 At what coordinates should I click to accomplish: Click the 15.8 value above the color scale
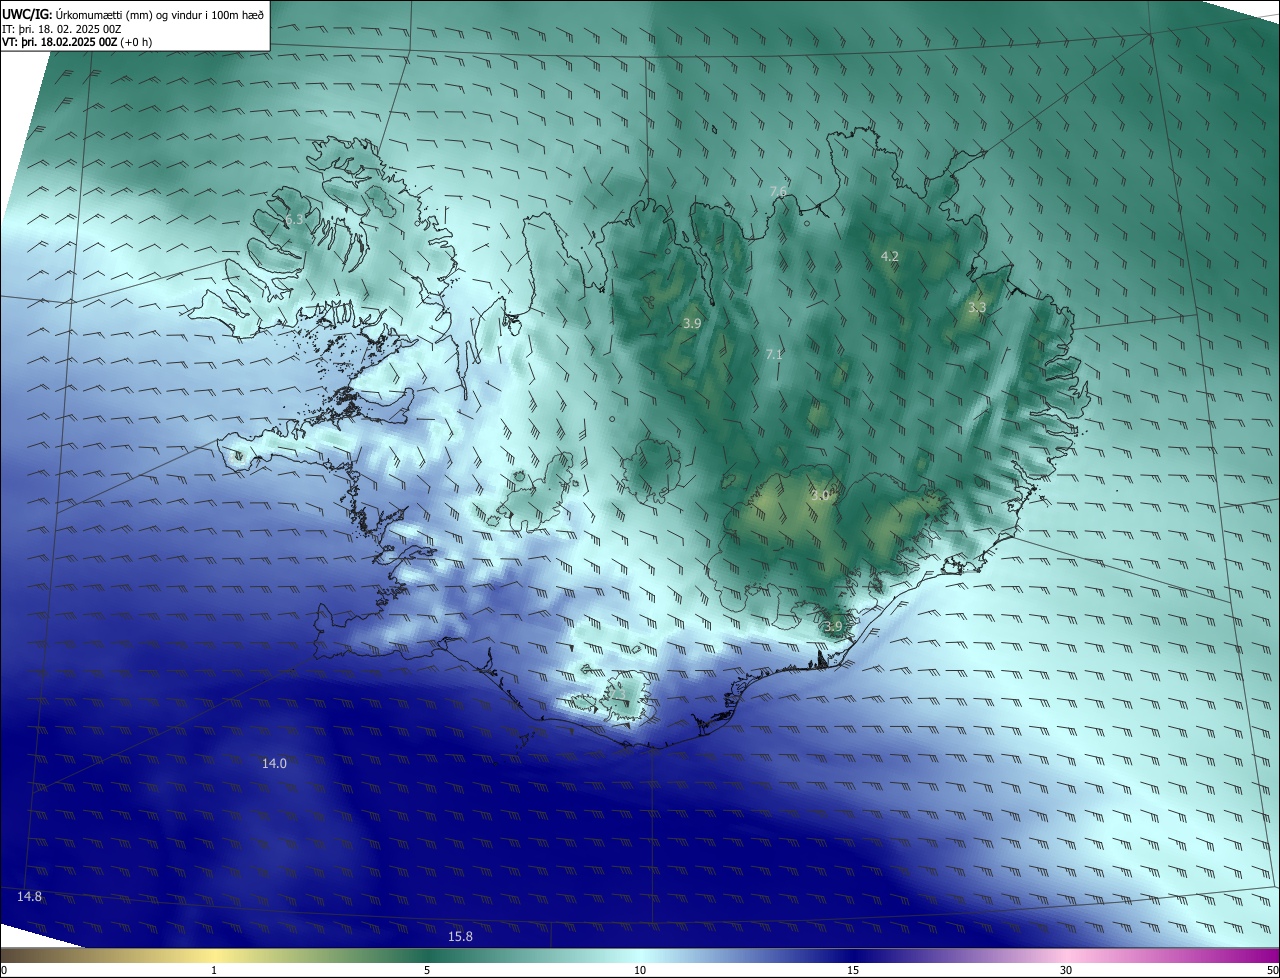pyautogui.click(x=460, y=936)
